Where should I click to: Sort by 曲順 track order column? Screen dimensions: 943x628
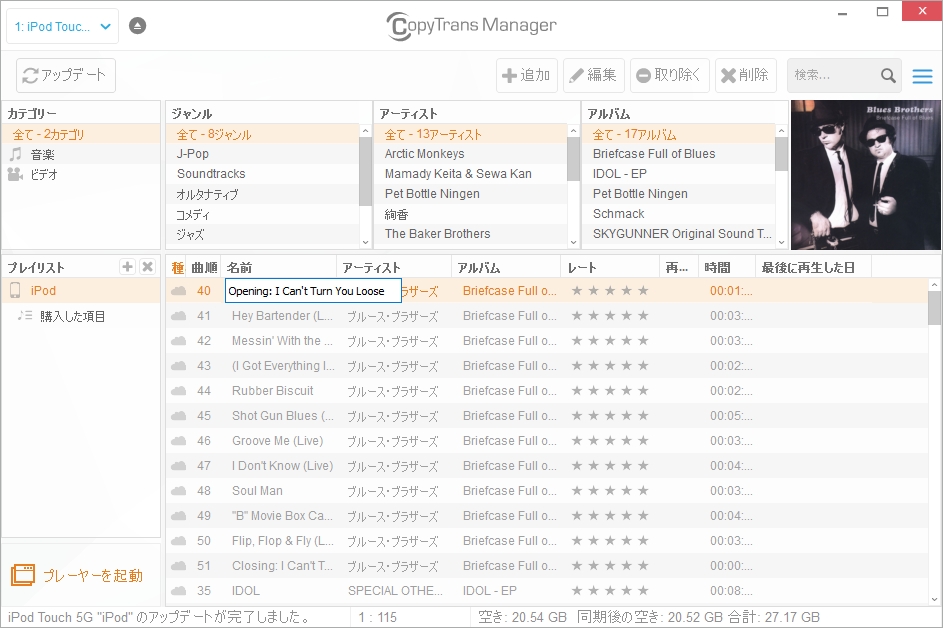pos(204,268)
